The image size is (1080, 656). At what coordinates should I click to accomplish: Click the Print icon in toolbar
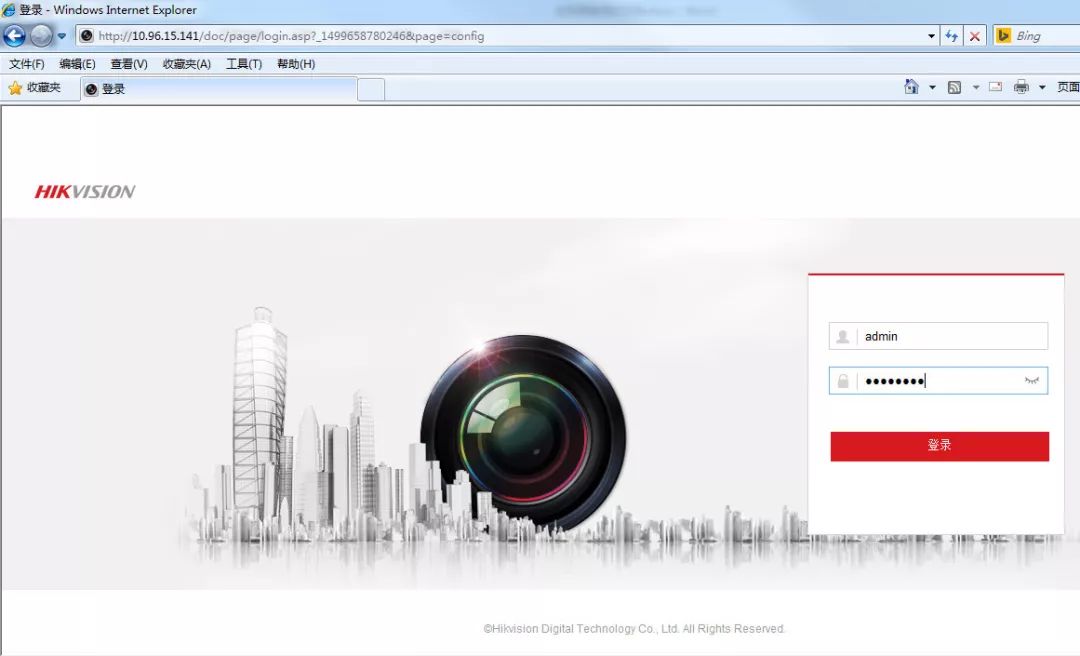pos(1021,88)
